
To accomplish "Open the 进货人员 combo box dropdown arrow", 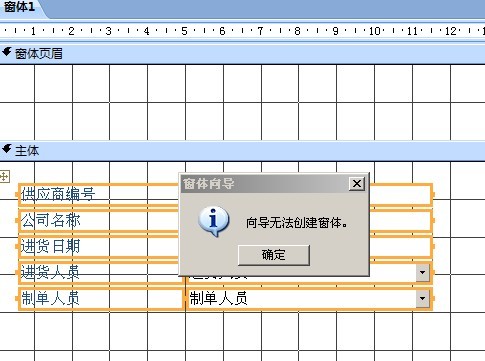I will click(422, 273).
